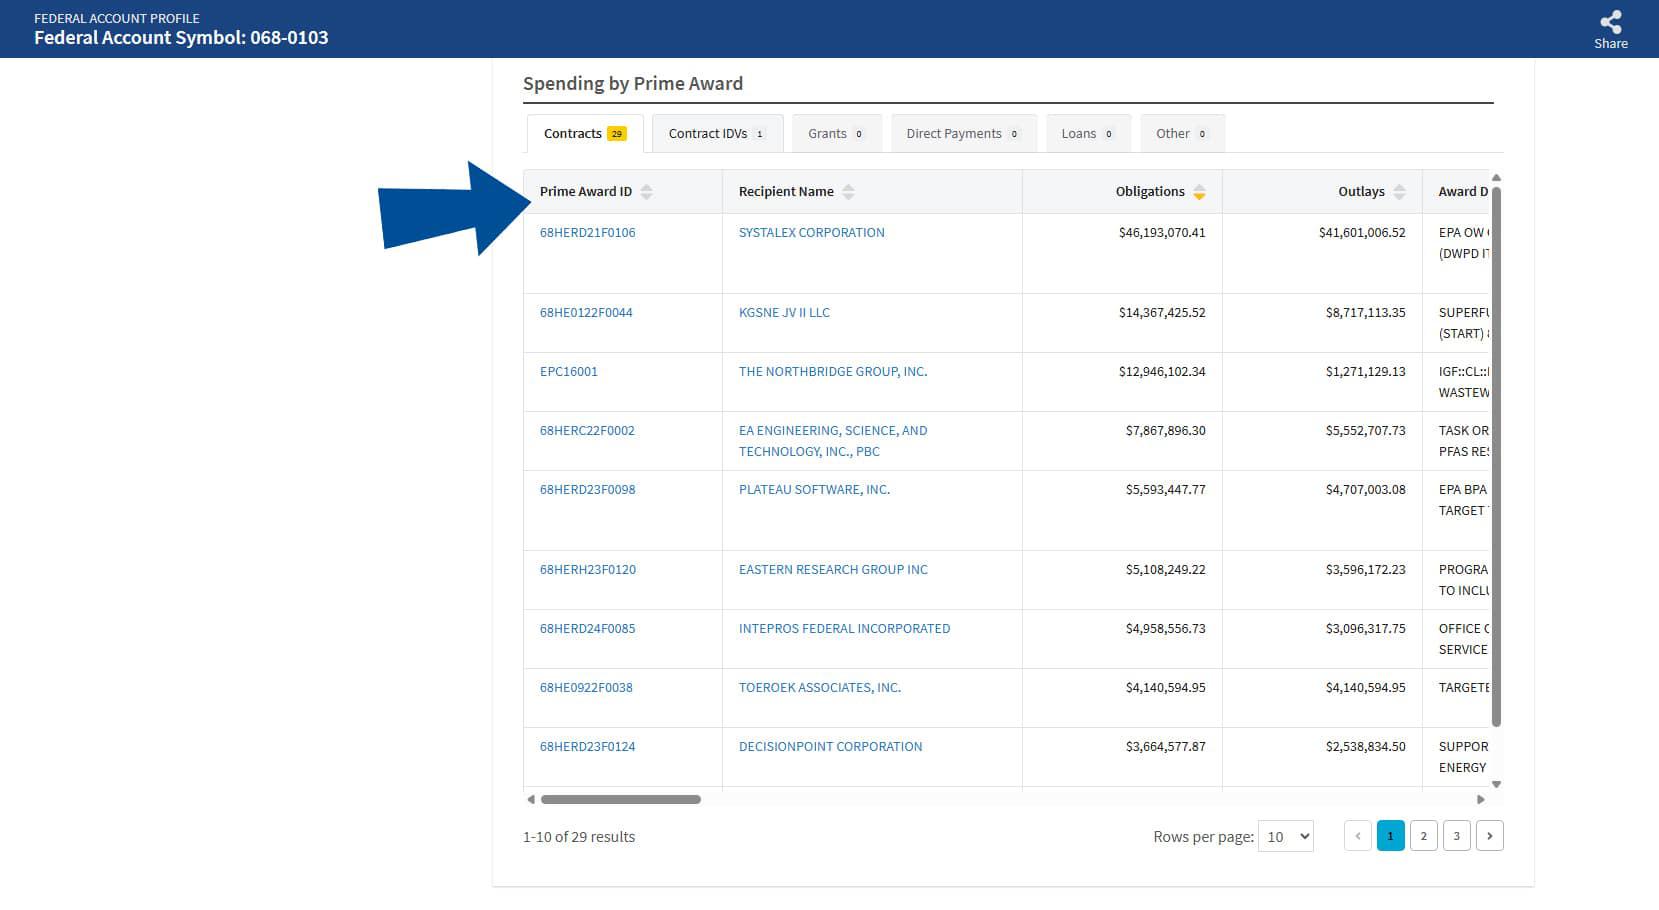Screen dimensions: 1659x910
Task: Jump to page 3 of results
Action: (1456, 836)
